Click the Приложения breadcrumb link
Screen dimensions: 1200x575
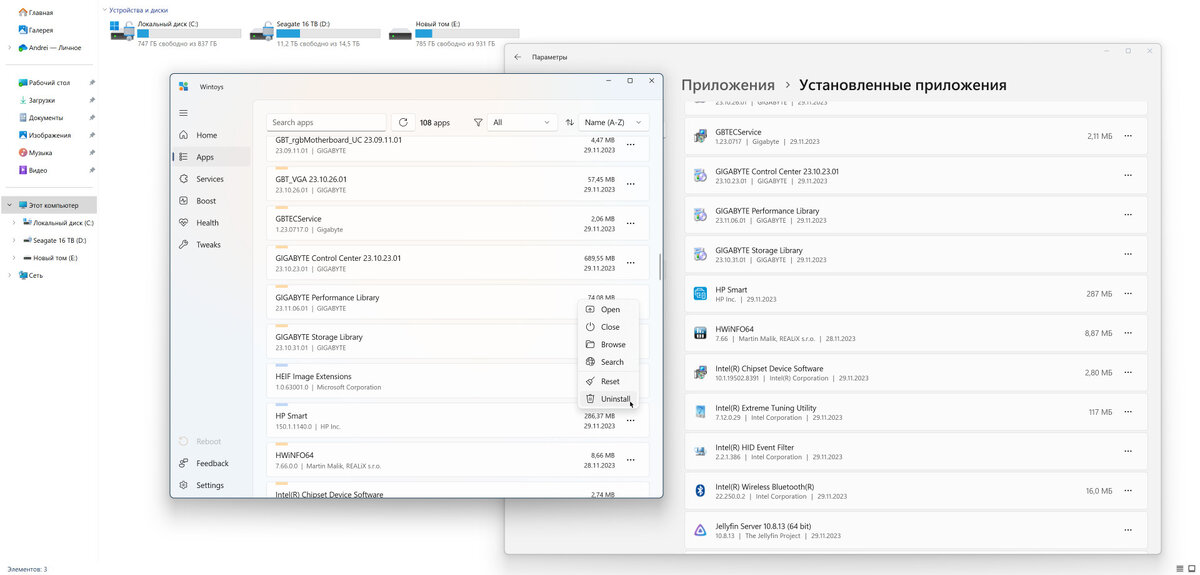tap(728, 85)
